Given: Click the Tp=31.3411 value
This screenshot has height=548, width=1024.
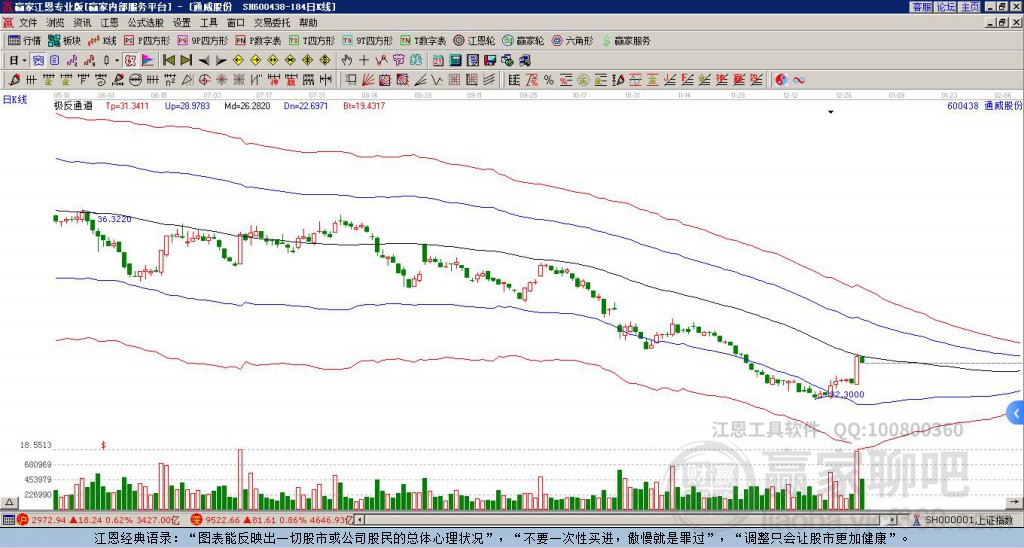Looking at the screenshot, I should pos(127,105).
